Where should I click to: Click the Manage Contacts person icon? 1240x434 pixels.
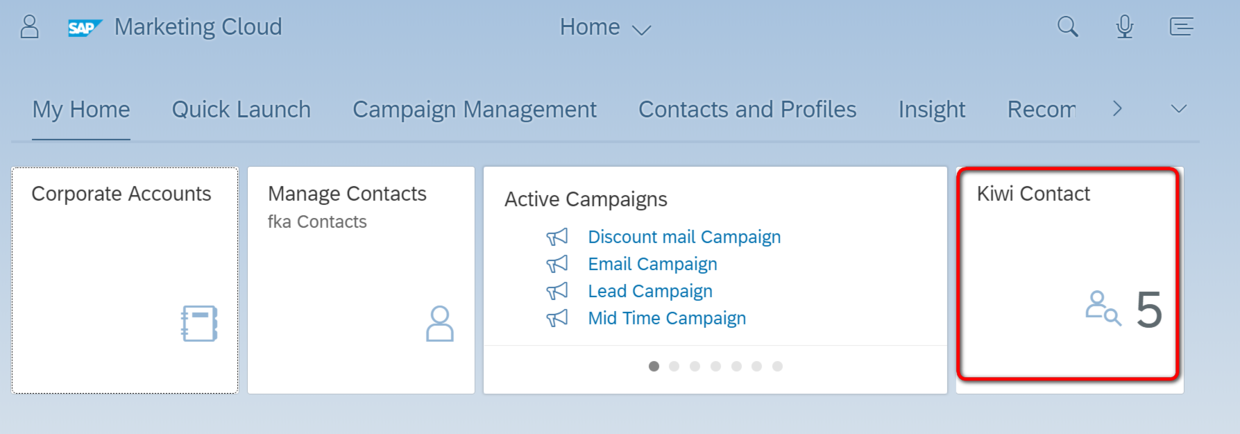tap(440, 324)
